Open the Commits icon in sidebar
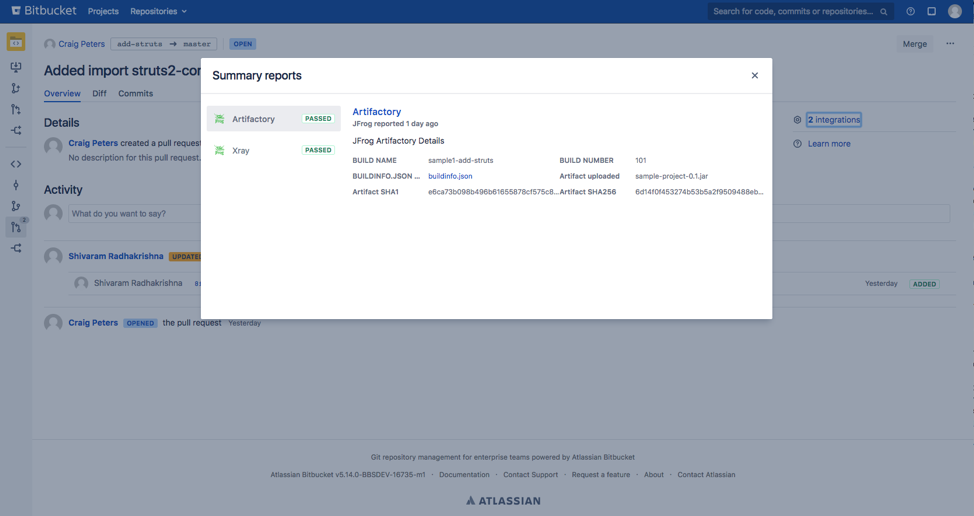 tap(16, 185)
